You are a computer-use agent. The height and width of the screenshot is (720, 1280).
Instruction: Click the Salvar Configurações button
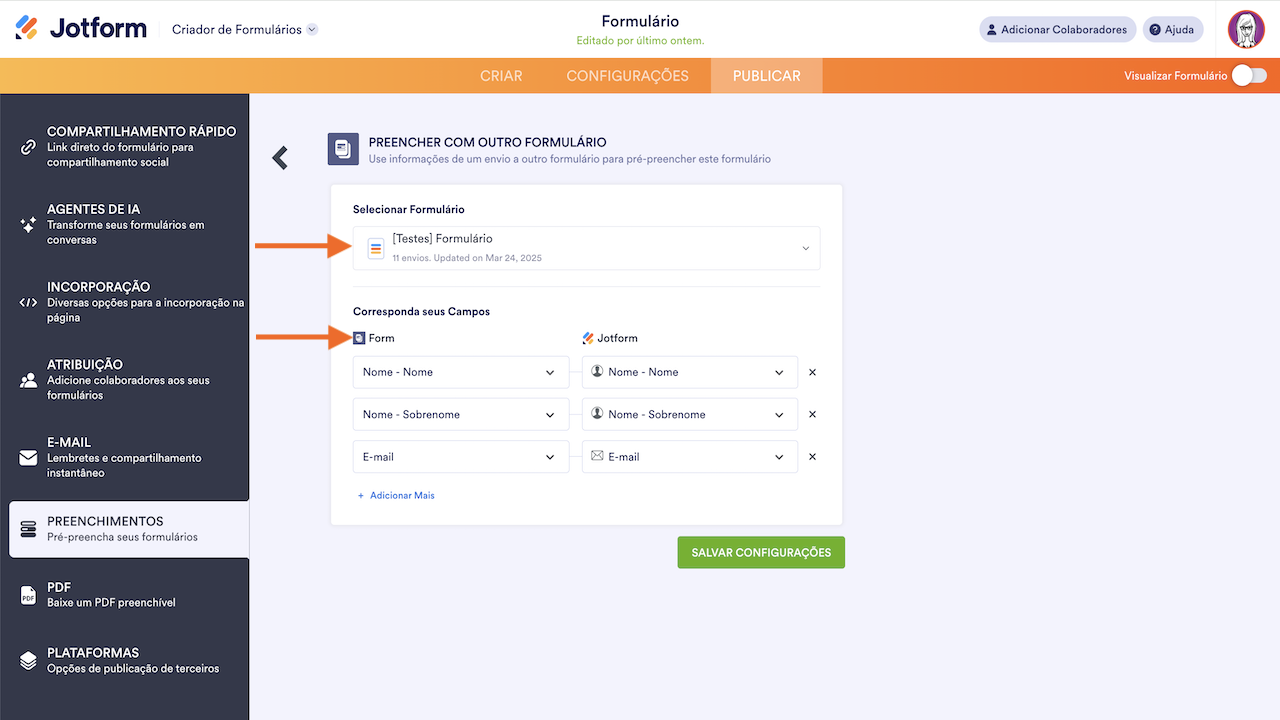click(760, 552)
